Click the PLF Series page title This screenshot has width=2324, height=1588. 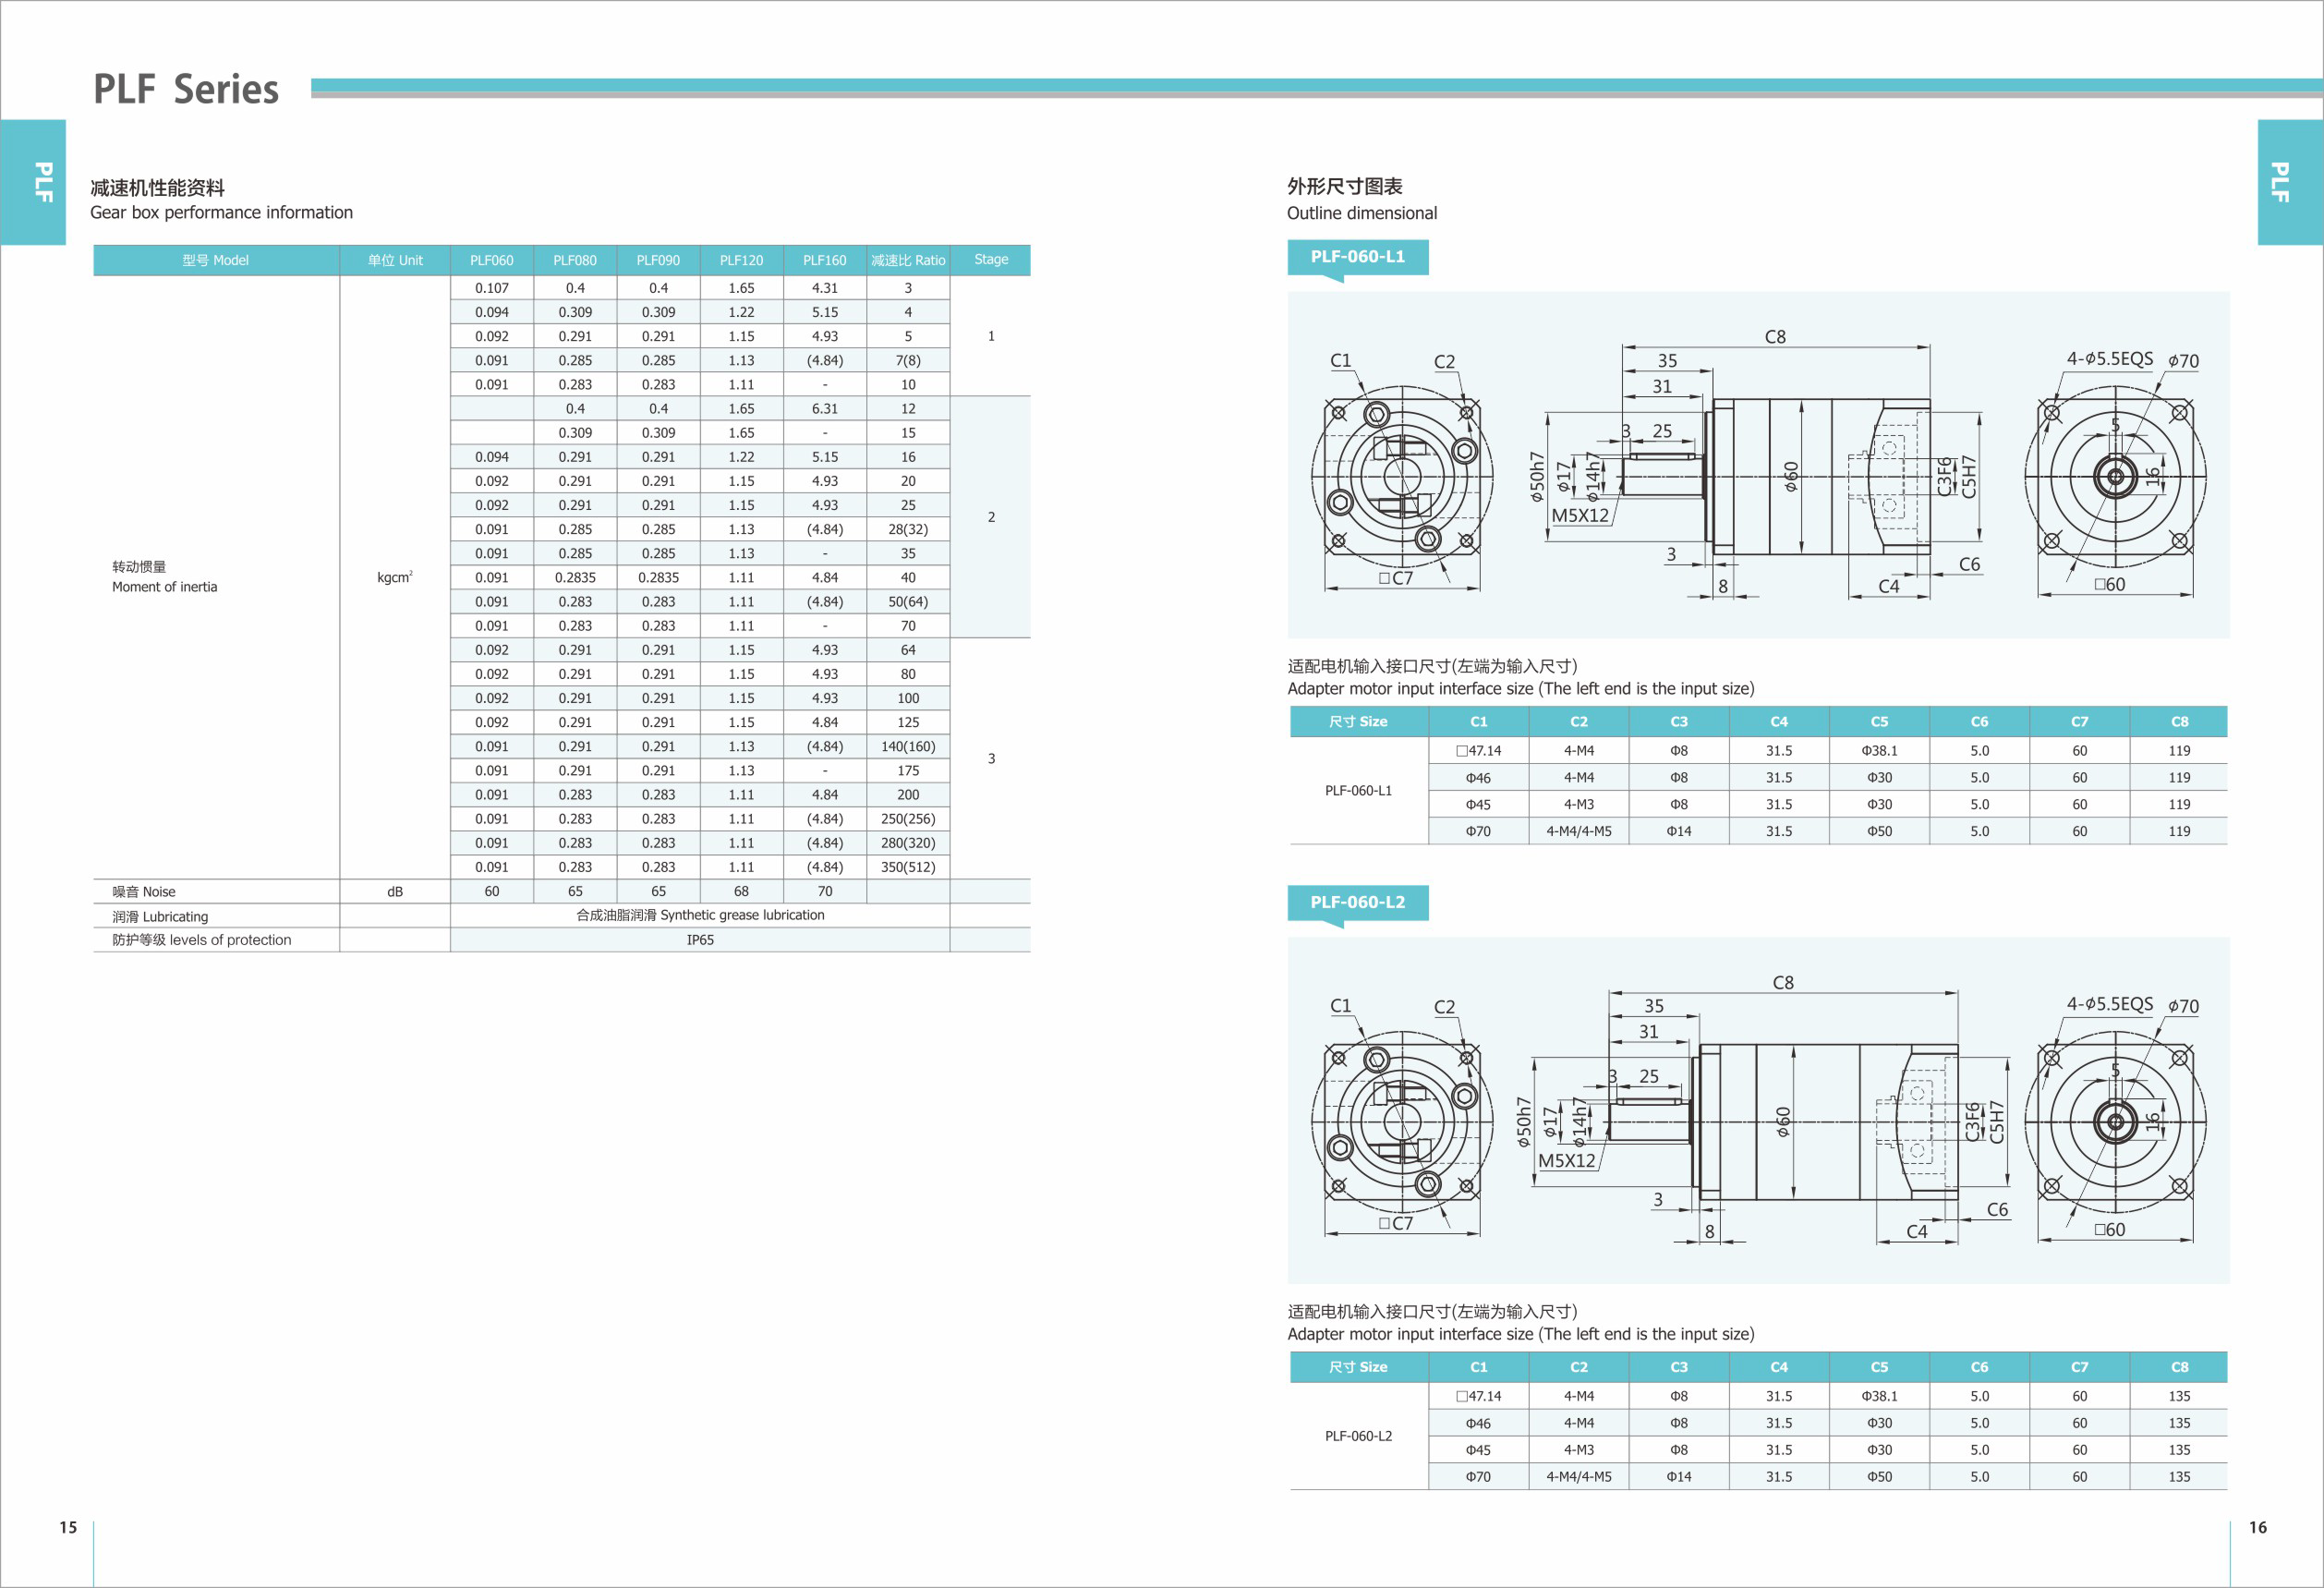[186, 90]
